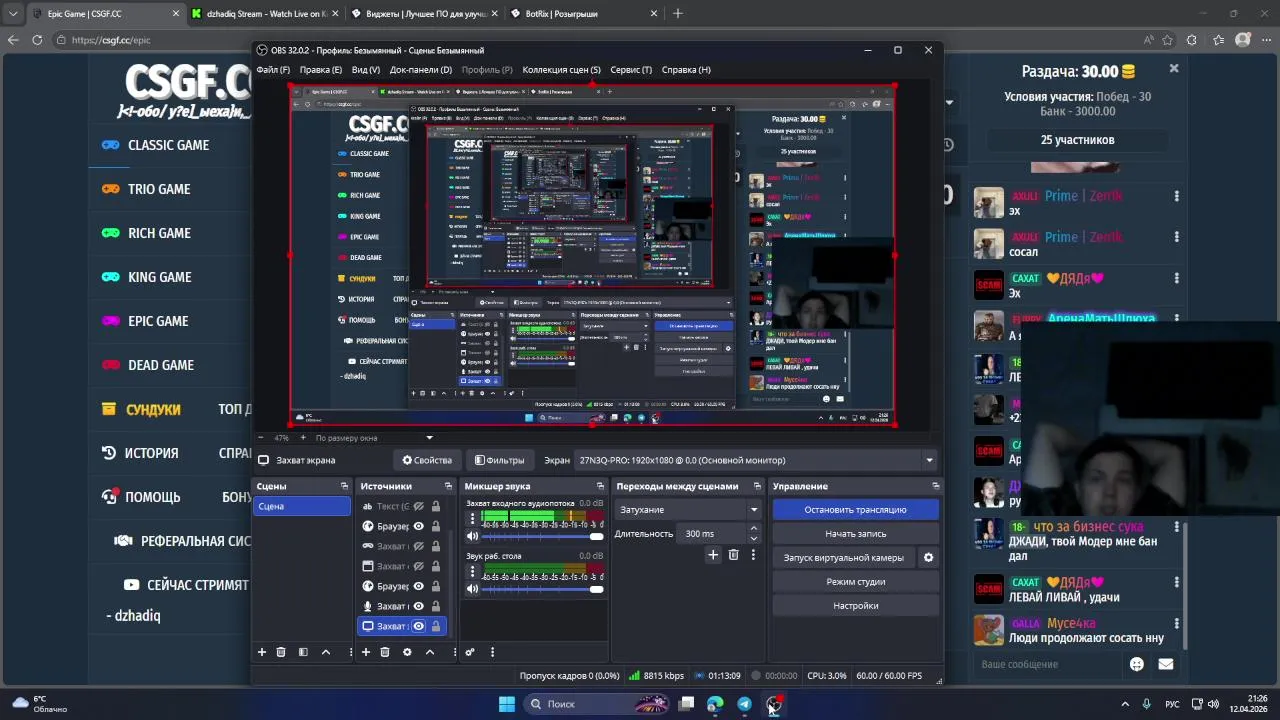Open preview scale dropdown По размеру окна
Viewport: 1280px width, 720px height.
pos(374,438)
